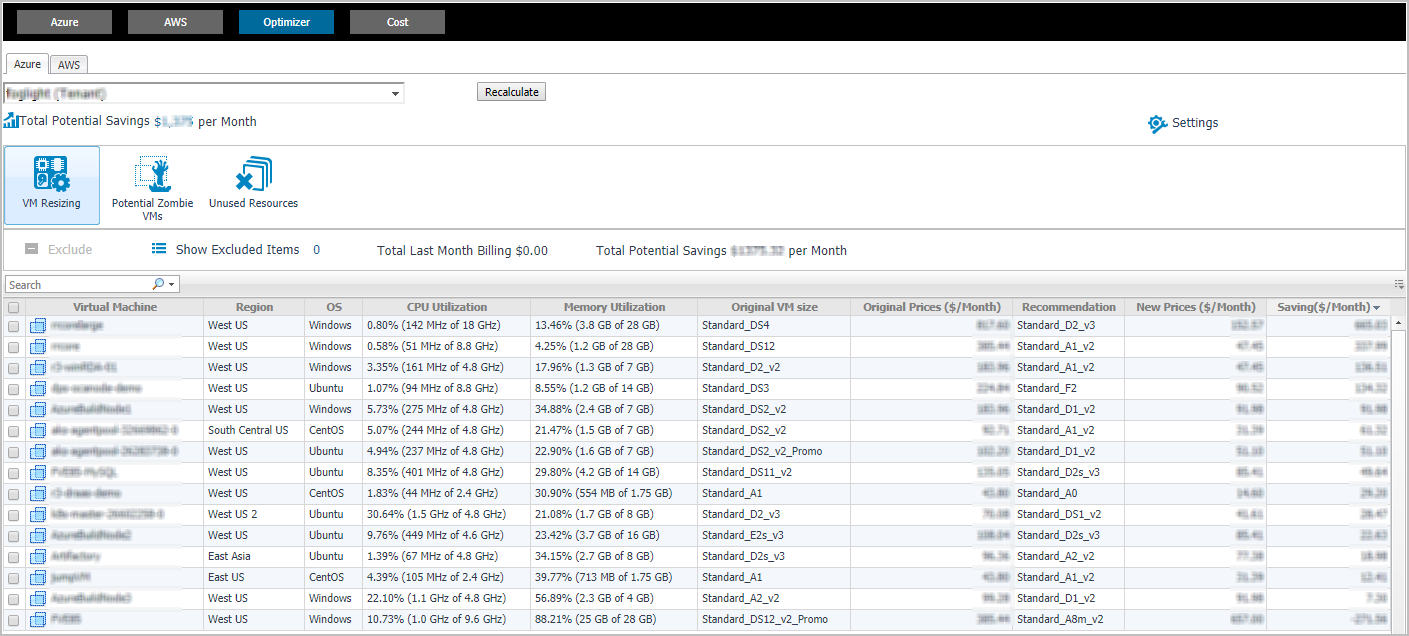Open the Unused Resources view
This screenshot has height=636, width=1409.
point(253,173)
